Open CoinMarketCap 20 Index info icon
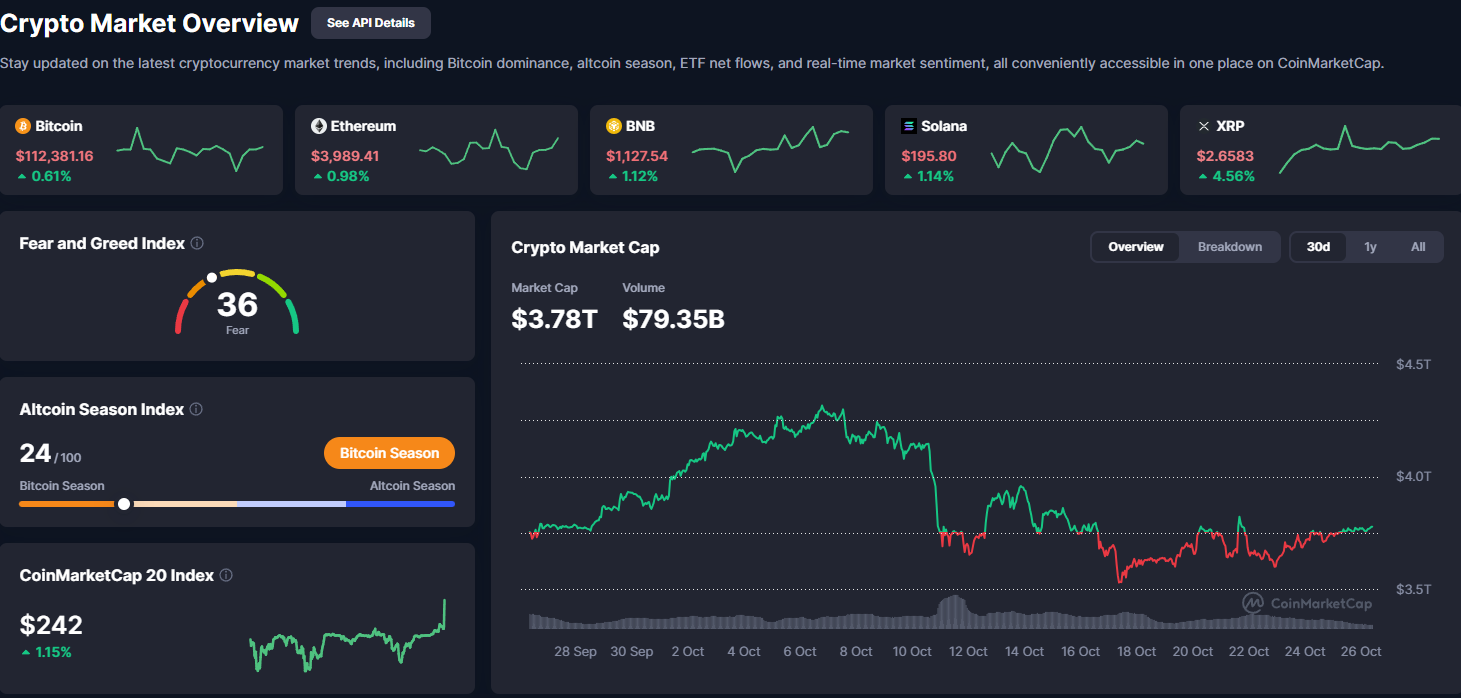Screen dimensions: 1461x698 pos(226,575)
